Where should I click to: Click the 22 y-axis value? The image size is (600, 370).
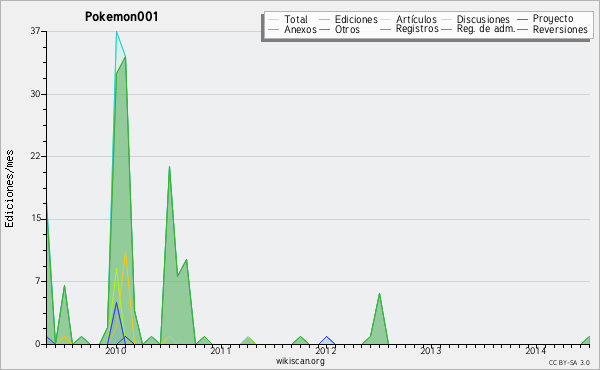(36, 156)
